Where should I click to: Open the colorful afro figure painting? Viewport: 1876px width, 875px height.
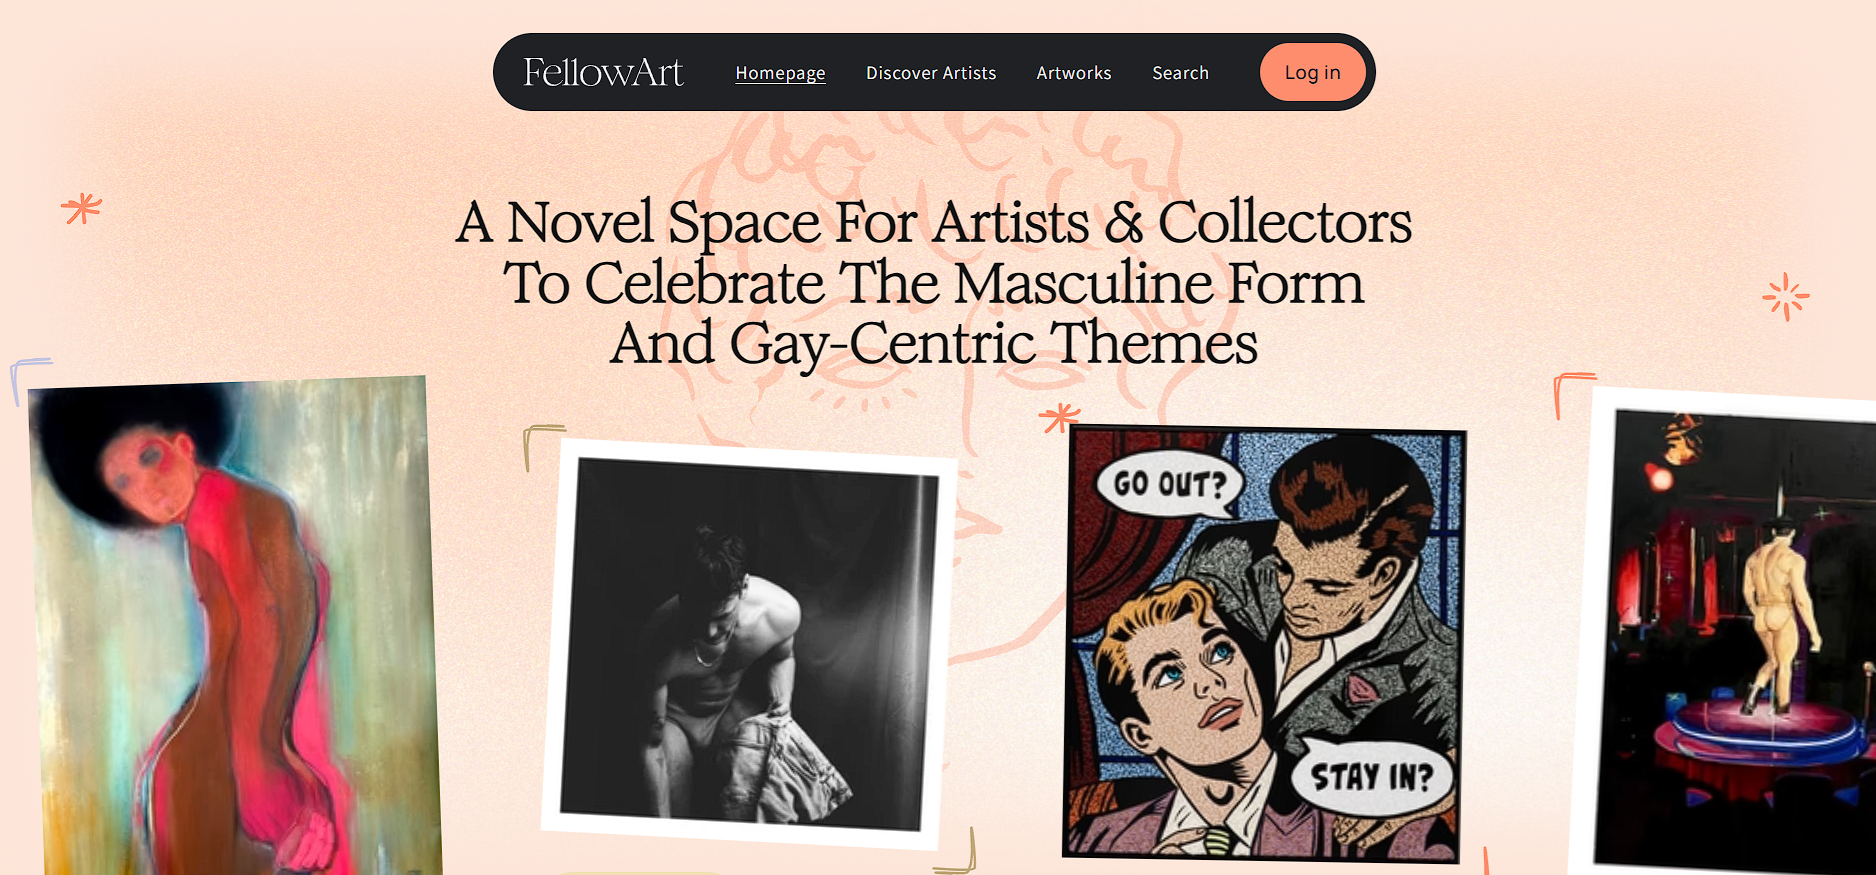(x=235, y=628)
